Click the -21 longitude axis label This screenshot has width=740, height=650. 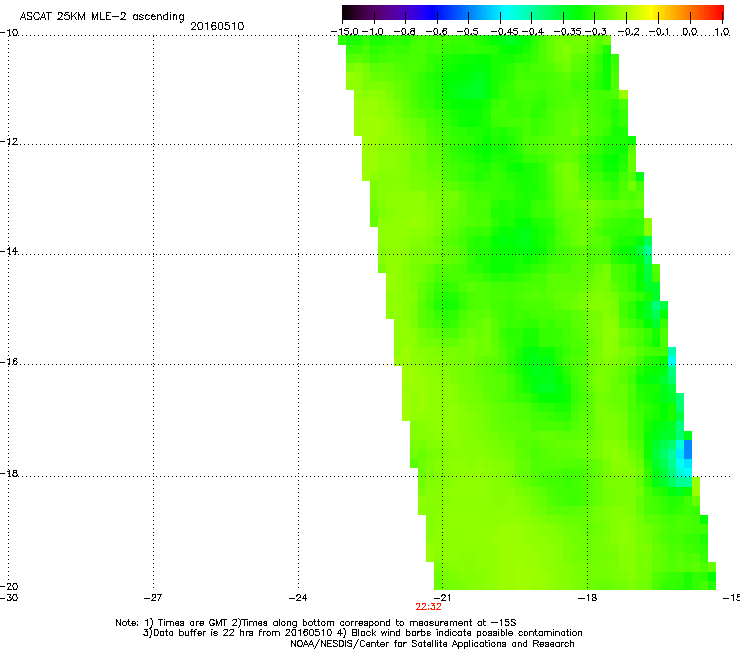coord(442,598)
